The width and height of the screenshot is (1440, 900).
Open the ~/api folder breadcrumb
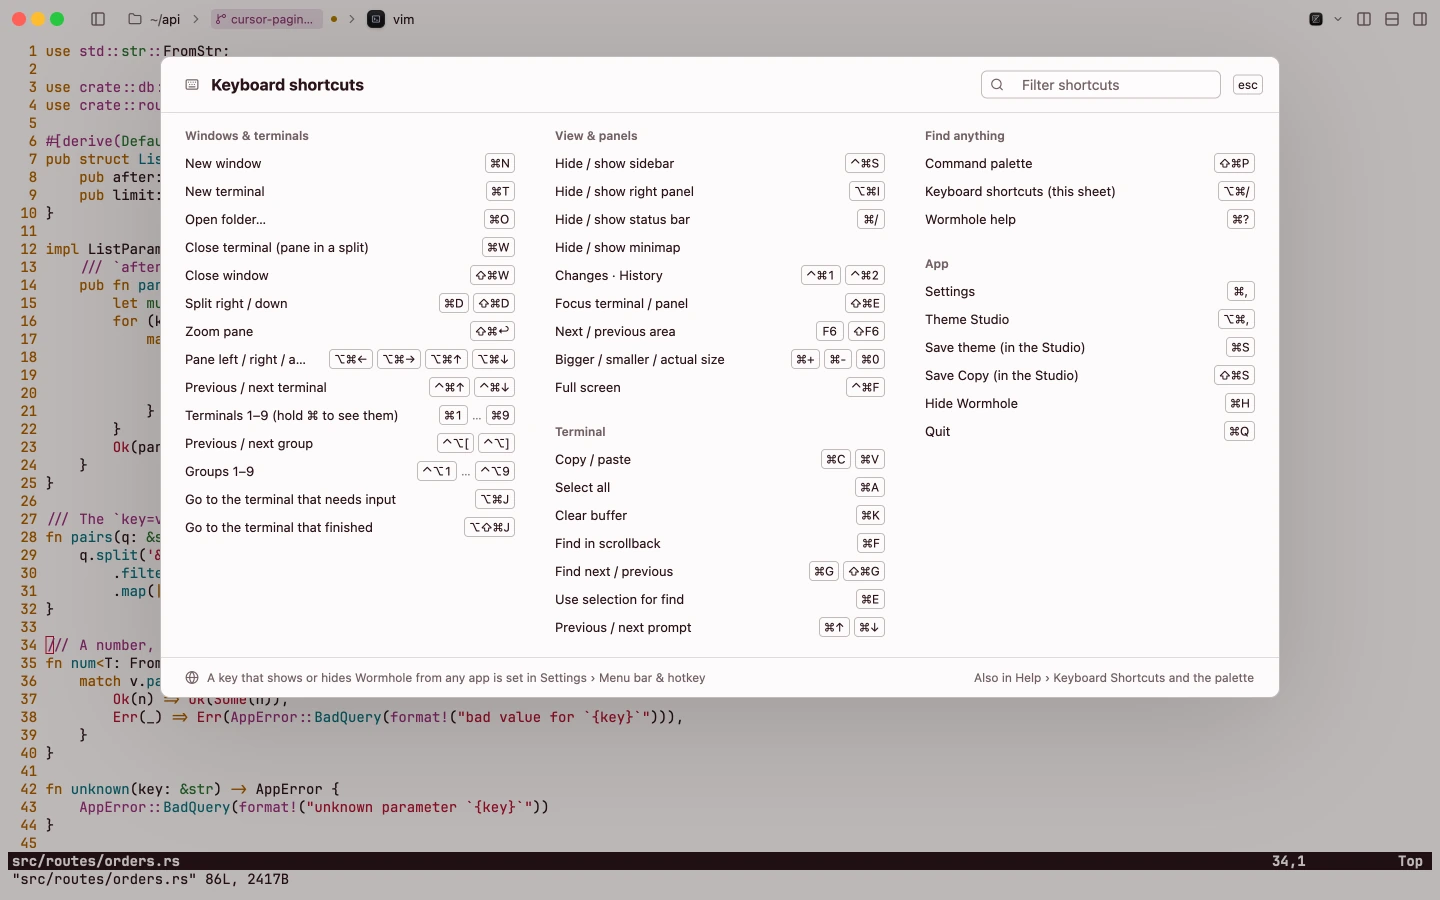pos(155,19)
